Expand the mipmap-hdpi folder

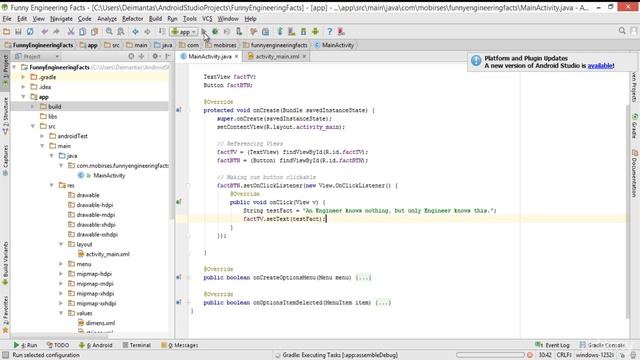[x=61, y=274]
